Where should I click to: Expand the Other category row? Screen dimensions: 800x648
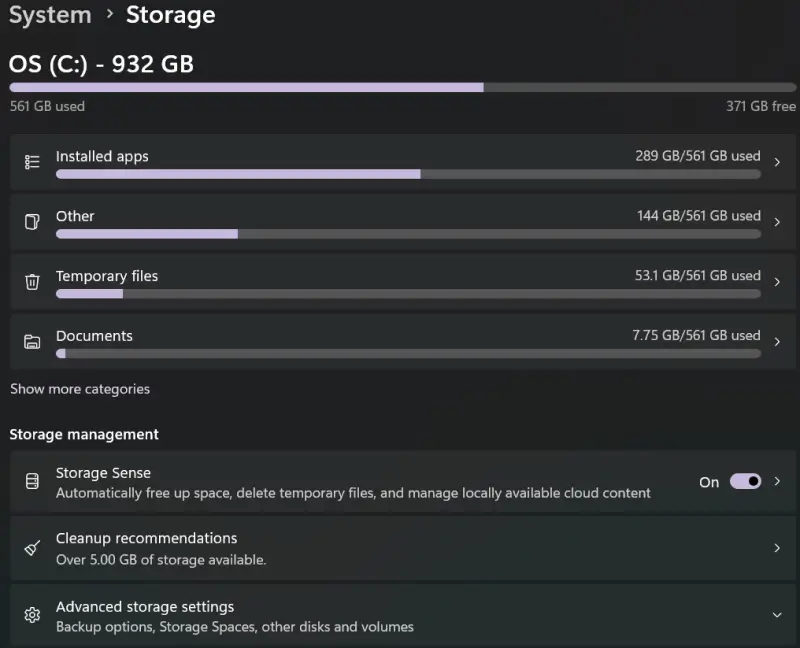pos(778,224)
